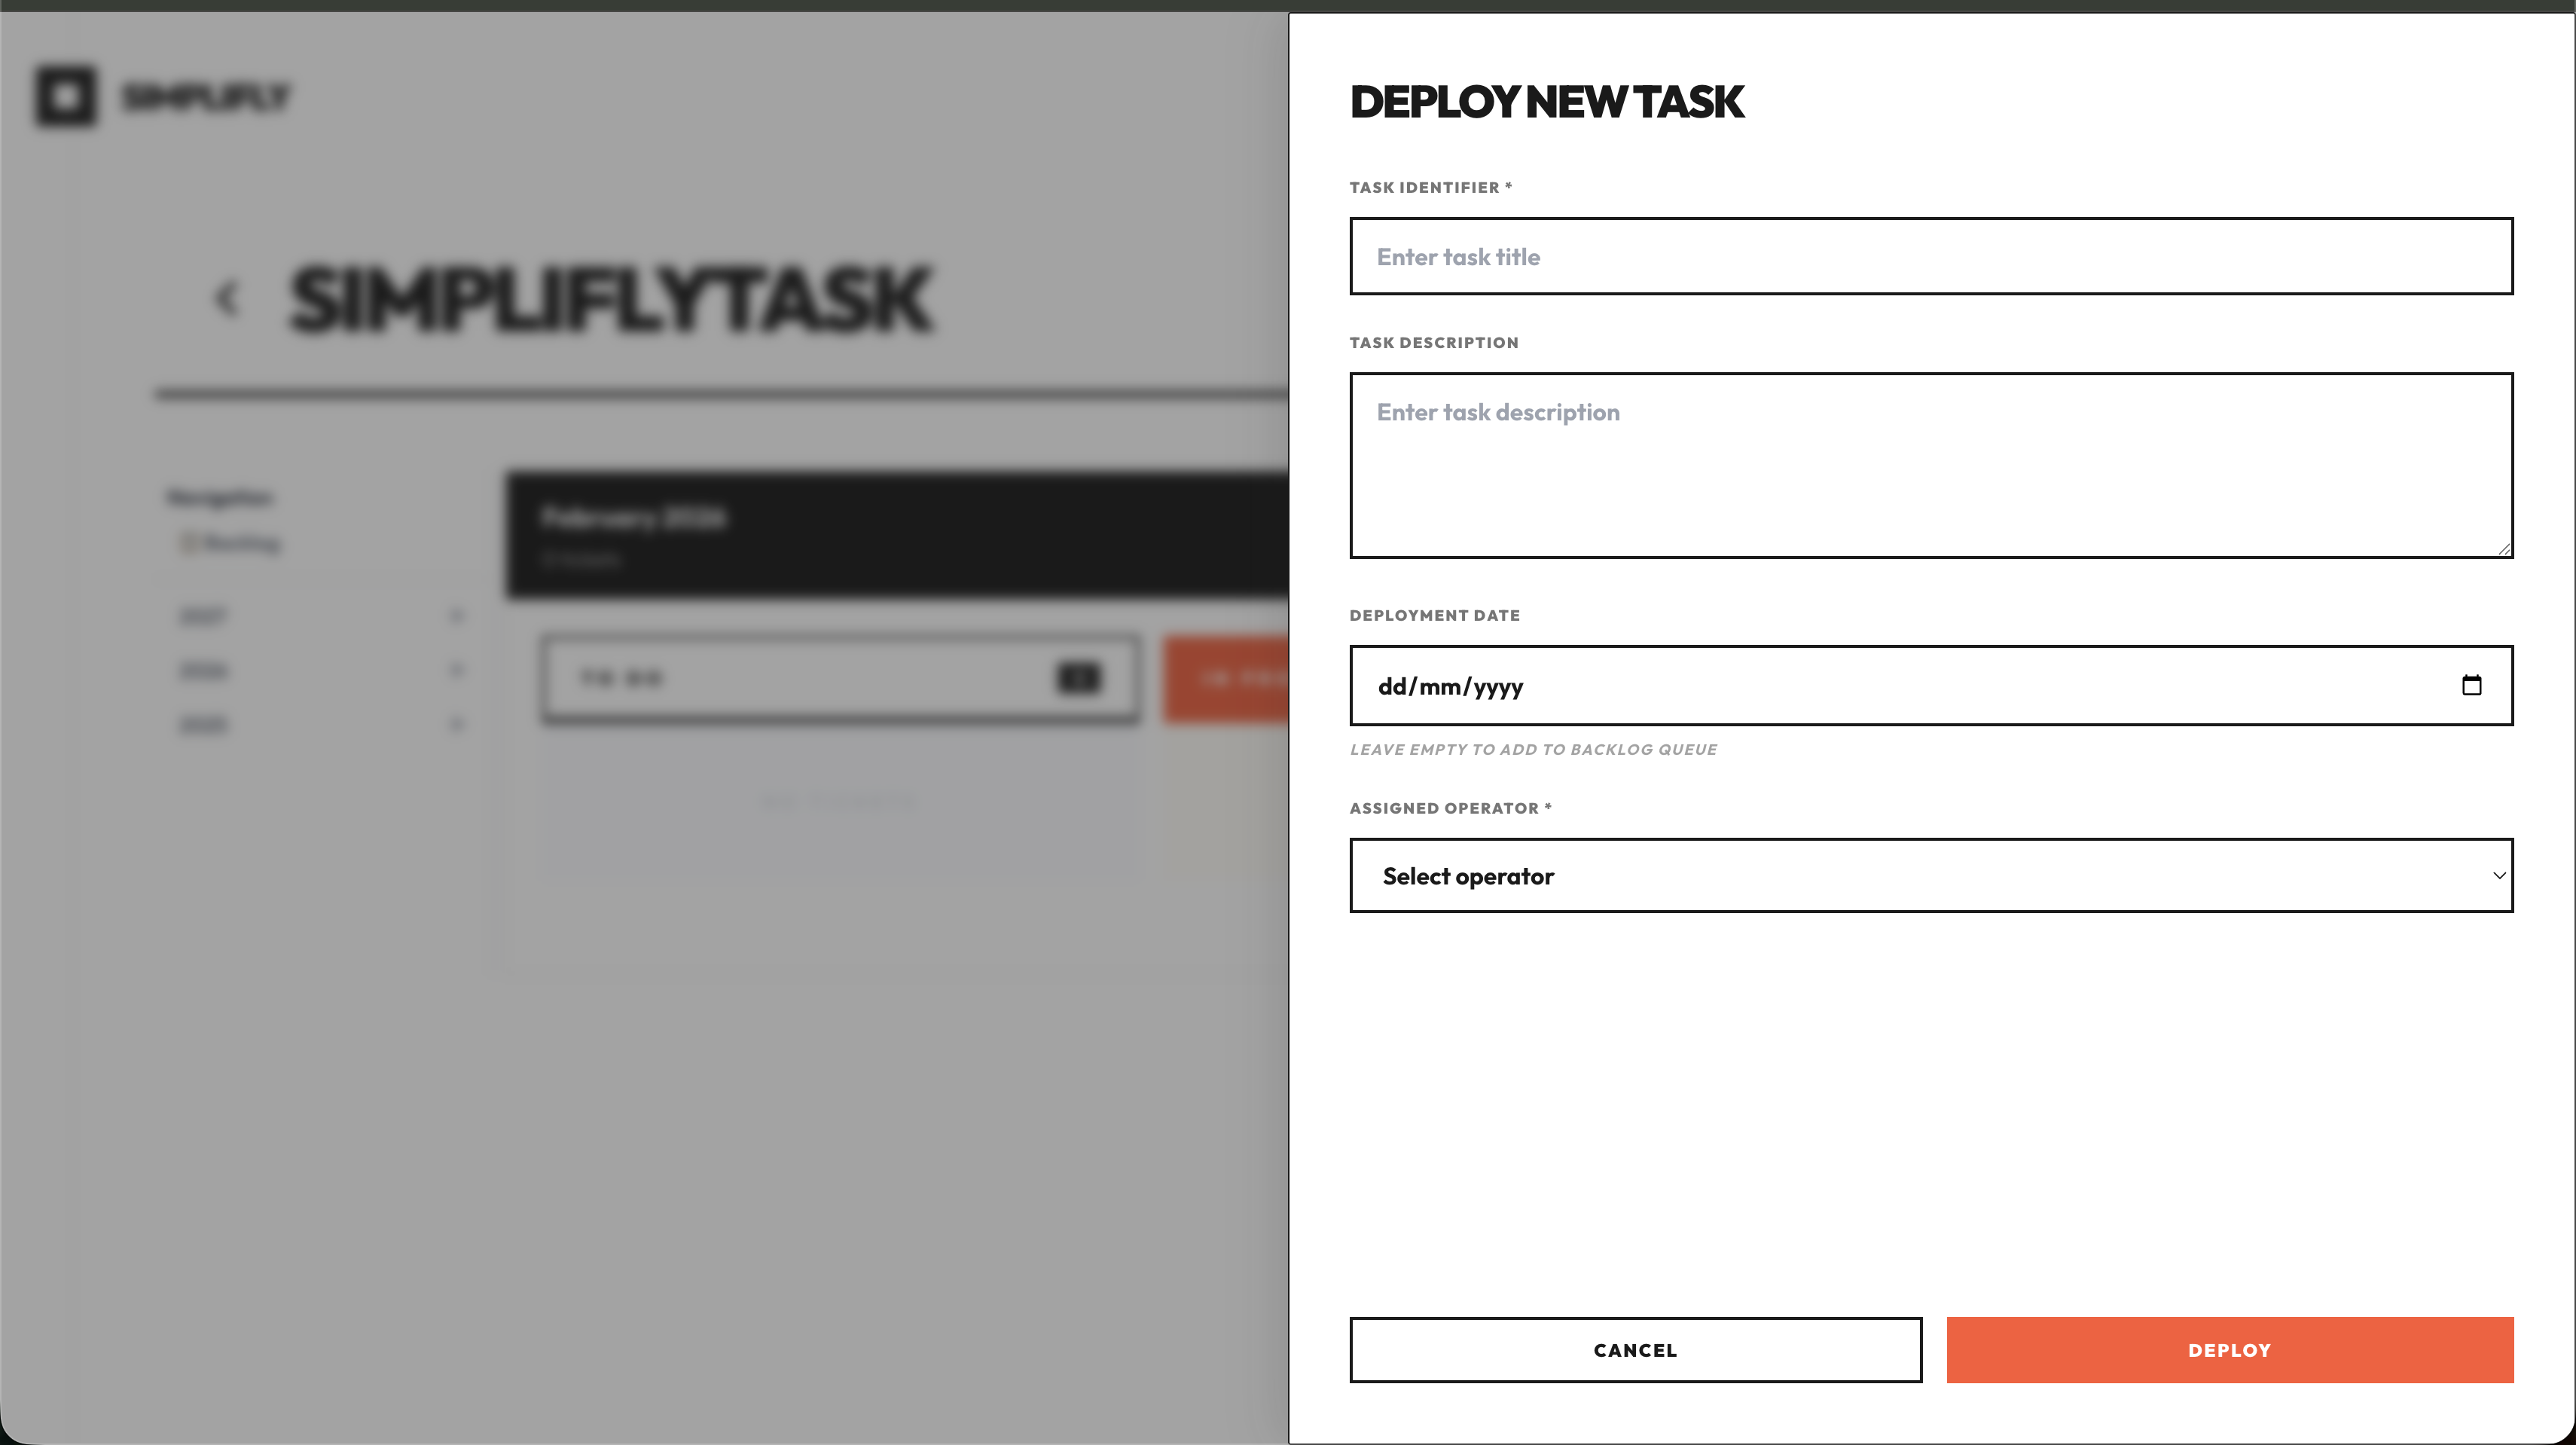2576x1445 pixels.
Task: Click the Enter task title field
Action: coord(1930,256)
